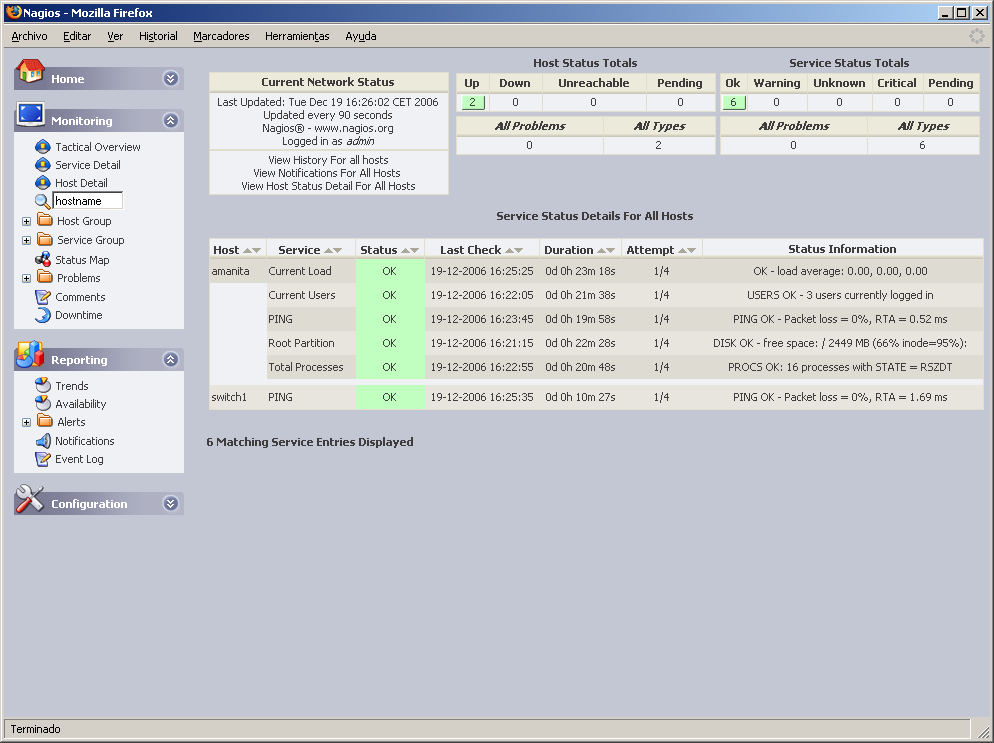
Task: Click the Problems folder icon
Action: tap(44, 277)
